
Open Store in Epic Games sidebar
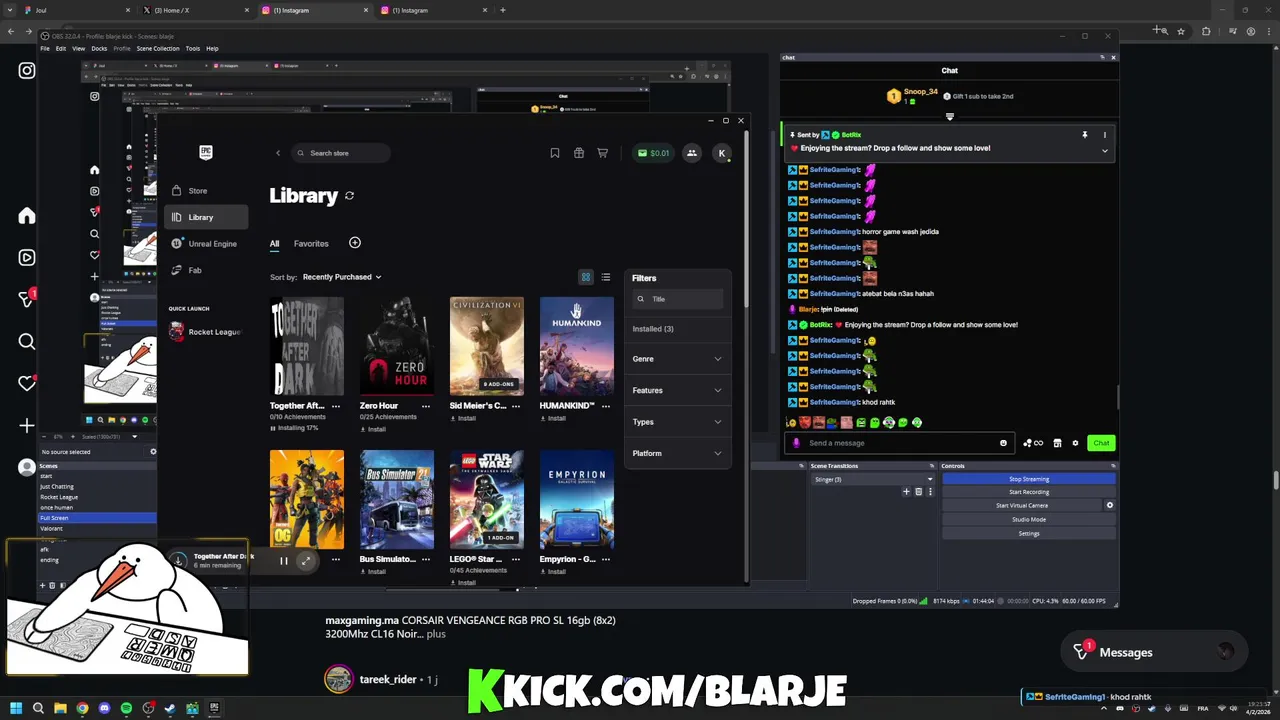click(205, 190)
